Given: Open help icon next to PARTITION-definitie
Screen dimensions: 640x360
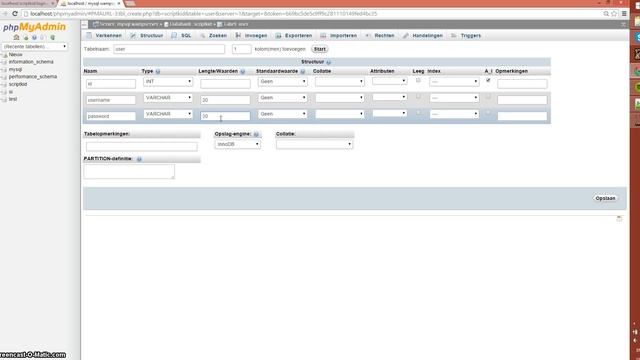Looking at the screenshot, I should tap(139, 159).
